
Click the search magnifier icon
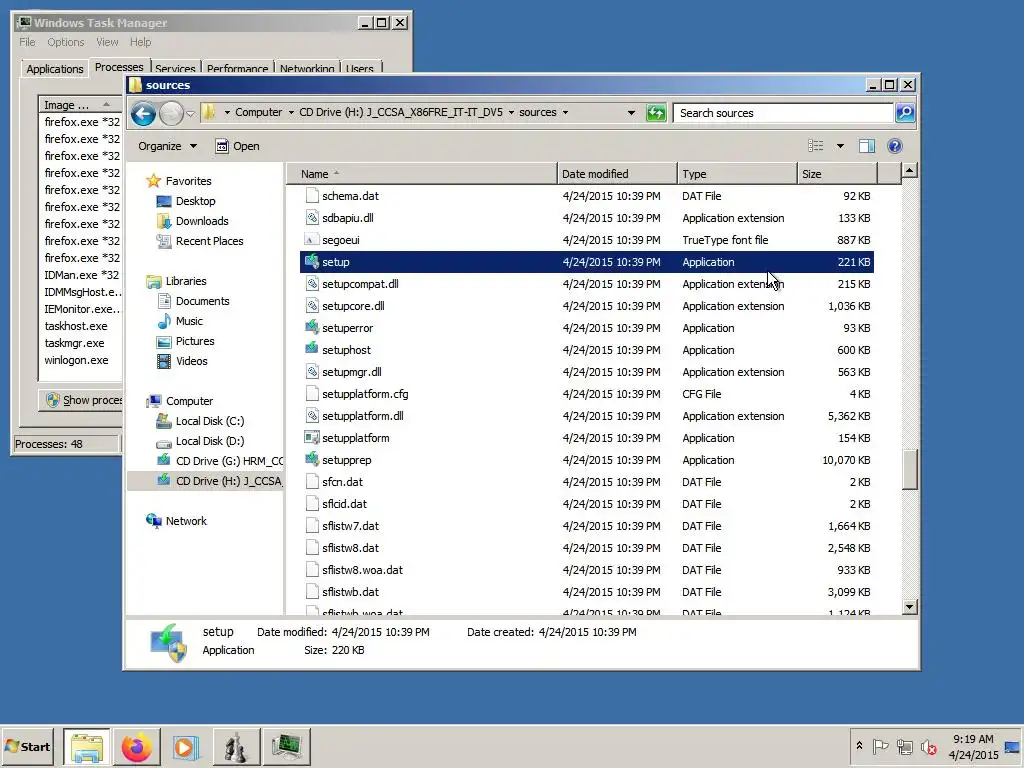905,113
